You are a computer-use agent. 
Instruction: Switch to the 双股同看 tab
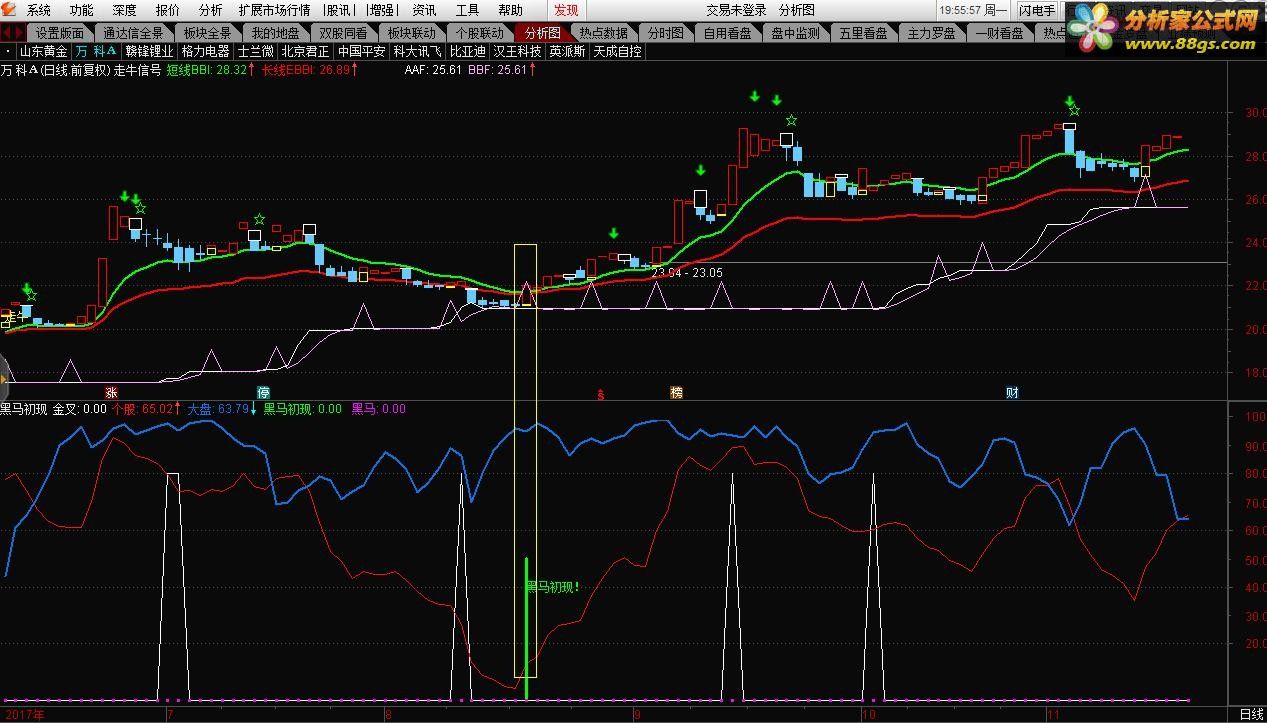pyautogui.click(x=343, y=33)
